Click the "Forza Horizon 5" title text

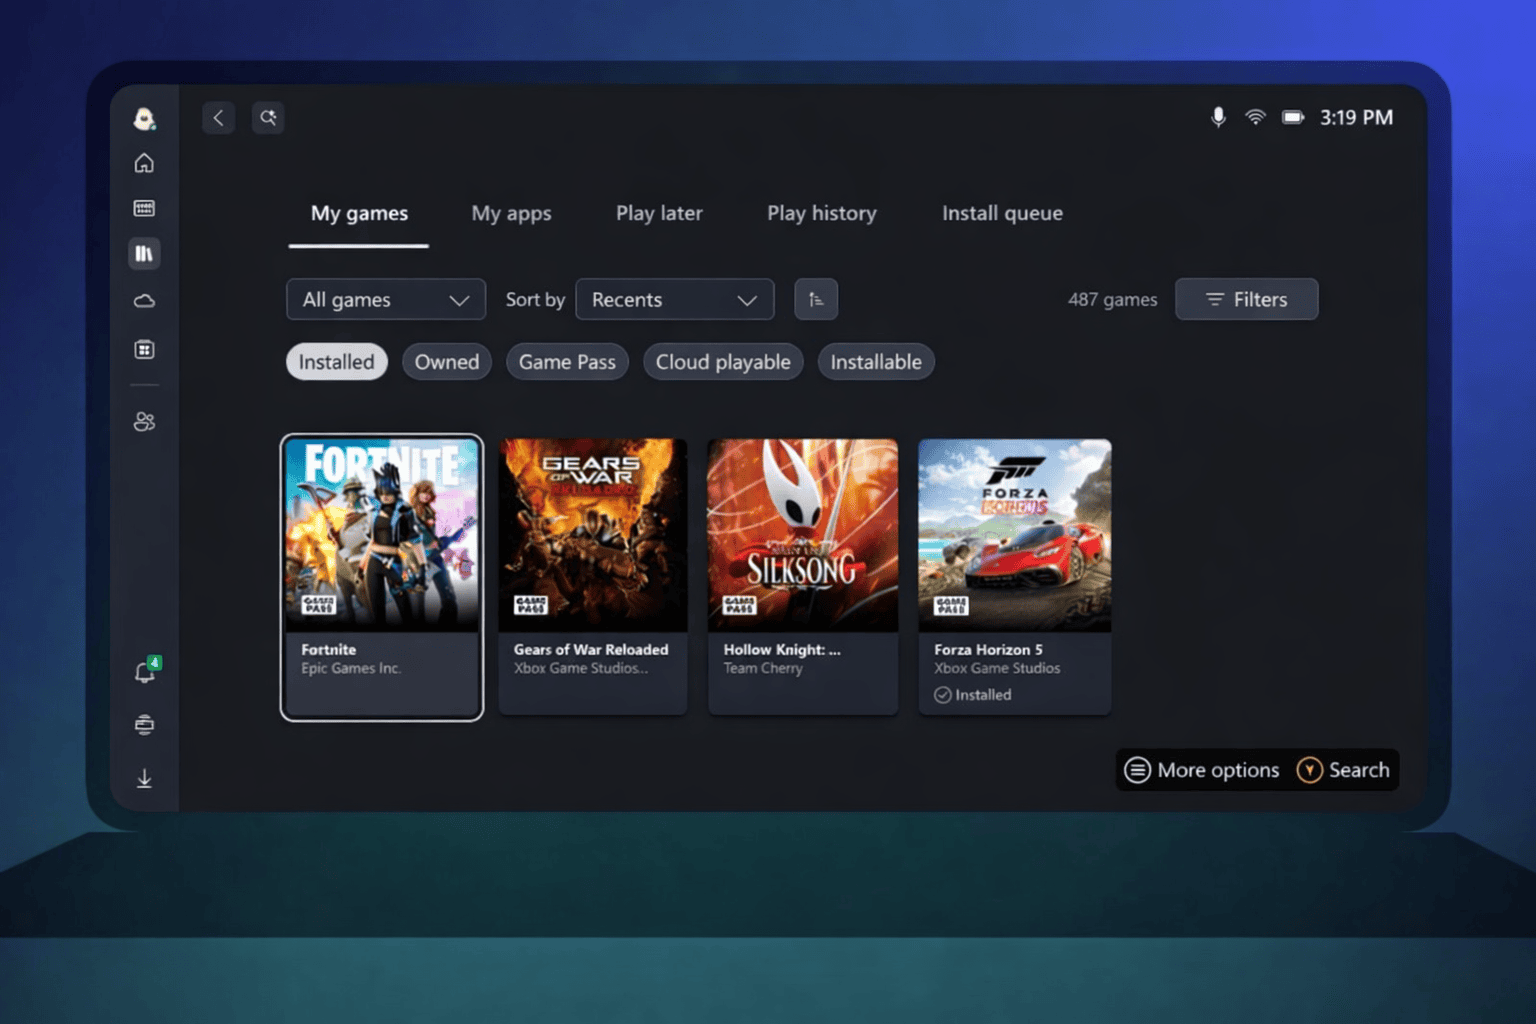988,649
